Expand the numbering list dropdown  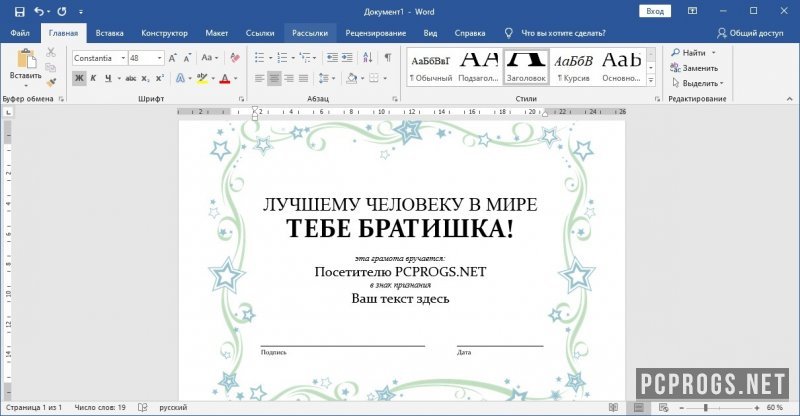coord(293,58)
